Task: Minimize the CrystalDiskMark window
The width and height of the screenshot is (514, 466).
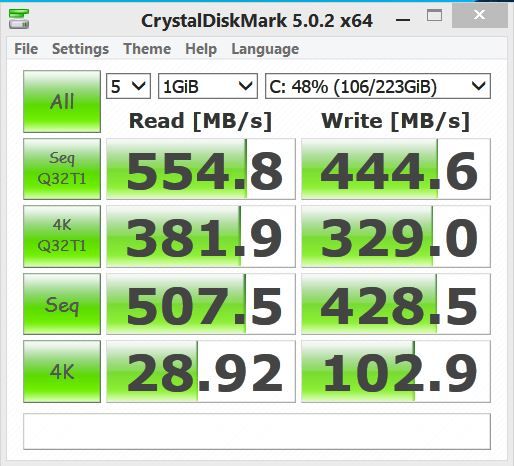Action: [403, 19]
